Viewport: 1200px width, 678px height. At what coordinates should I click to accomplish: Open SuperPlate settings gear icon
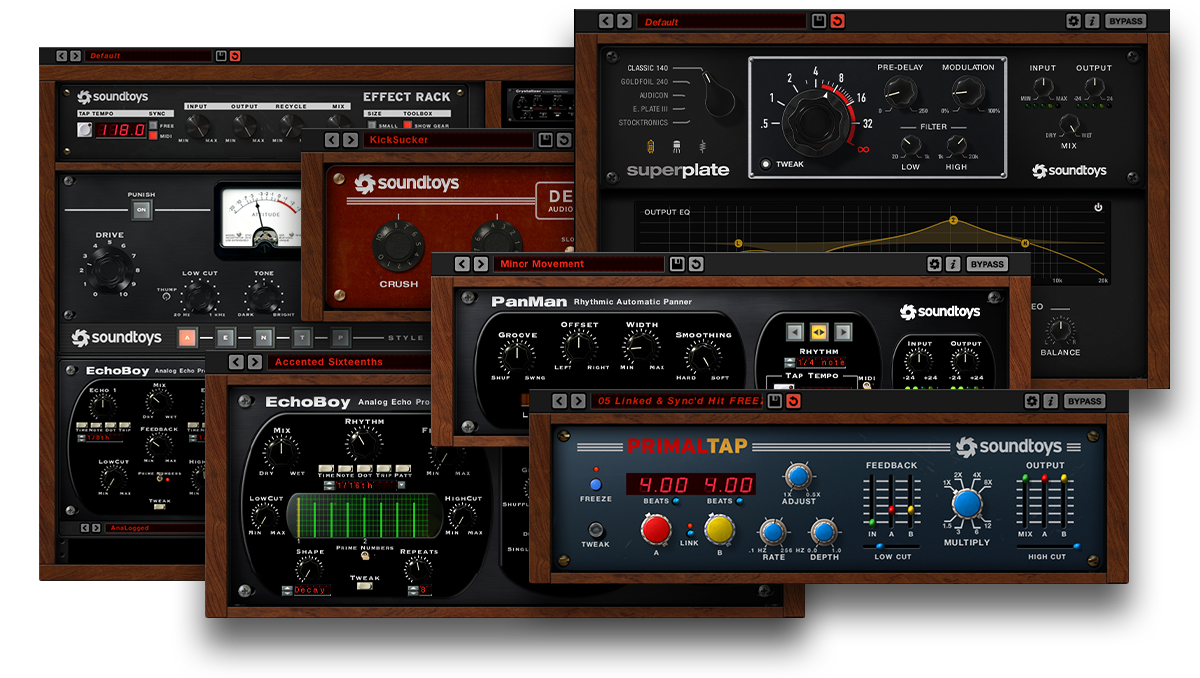(1073, 21)
